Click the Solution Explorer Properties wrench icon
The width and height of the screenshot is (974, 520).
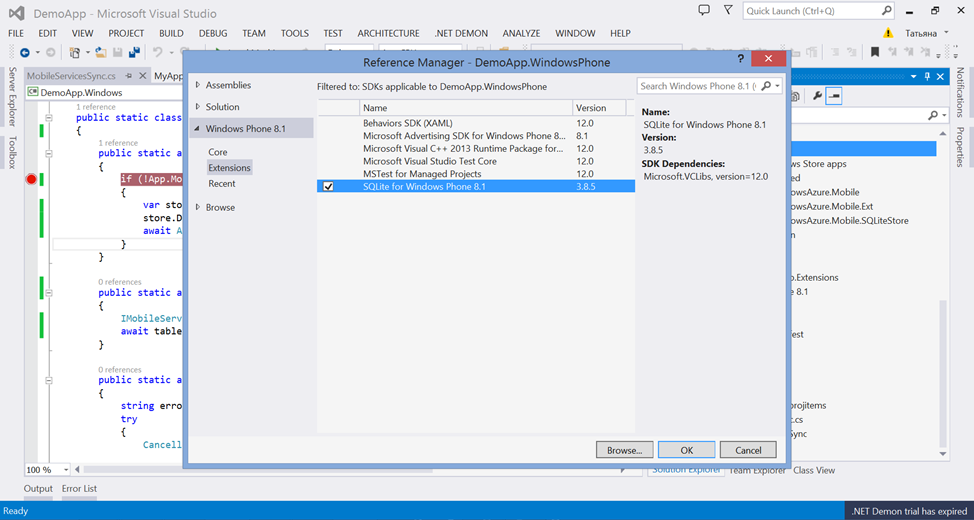click(x=817, y=96)
